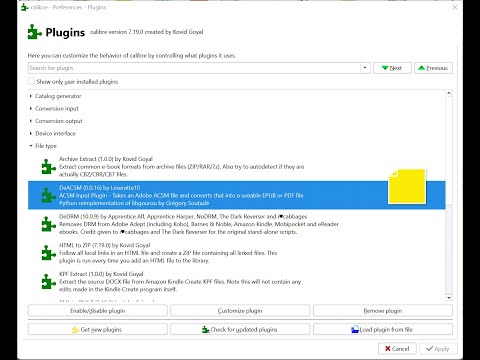
Task: Click Check for updated plugins
Action: coord(240,329)
